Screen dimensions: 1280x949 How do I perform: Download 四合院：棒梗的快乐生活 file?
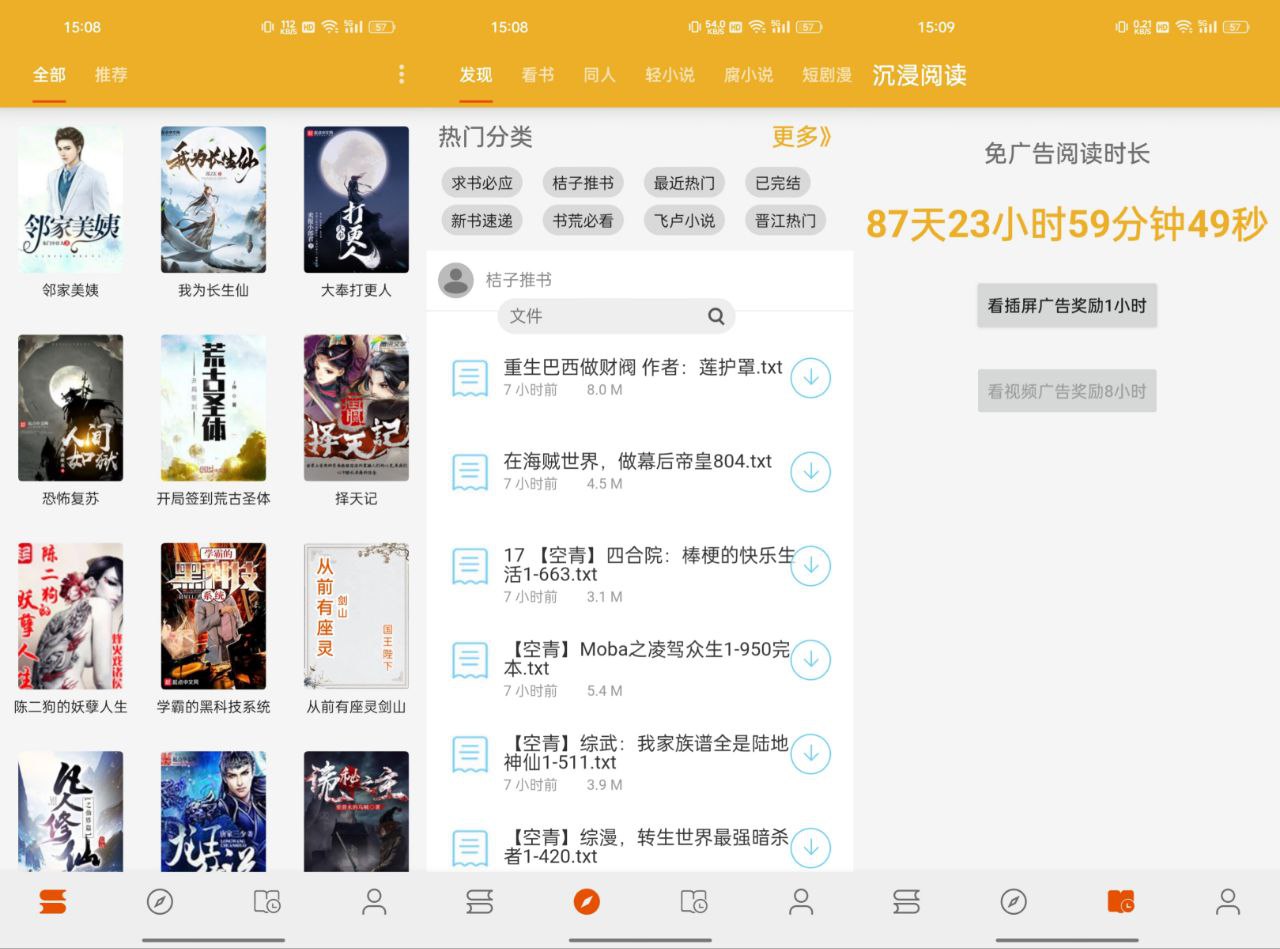point(810,566)
